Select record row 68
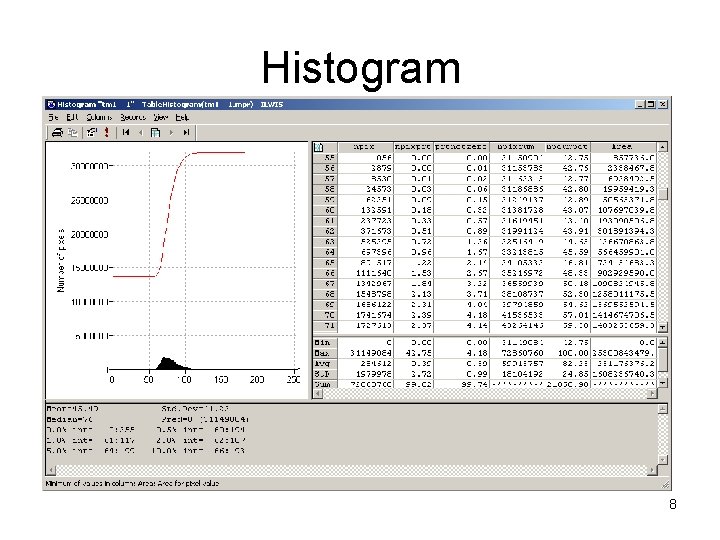This screenshot has width=720, height=540. click(325, 294)
